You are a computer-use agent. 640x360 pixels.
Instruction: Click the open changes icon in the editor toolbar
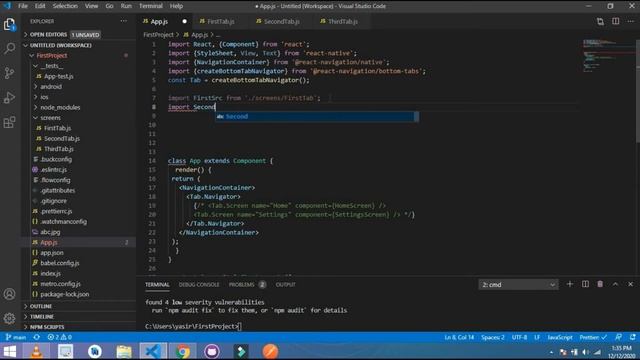click(x=600, y=21)
